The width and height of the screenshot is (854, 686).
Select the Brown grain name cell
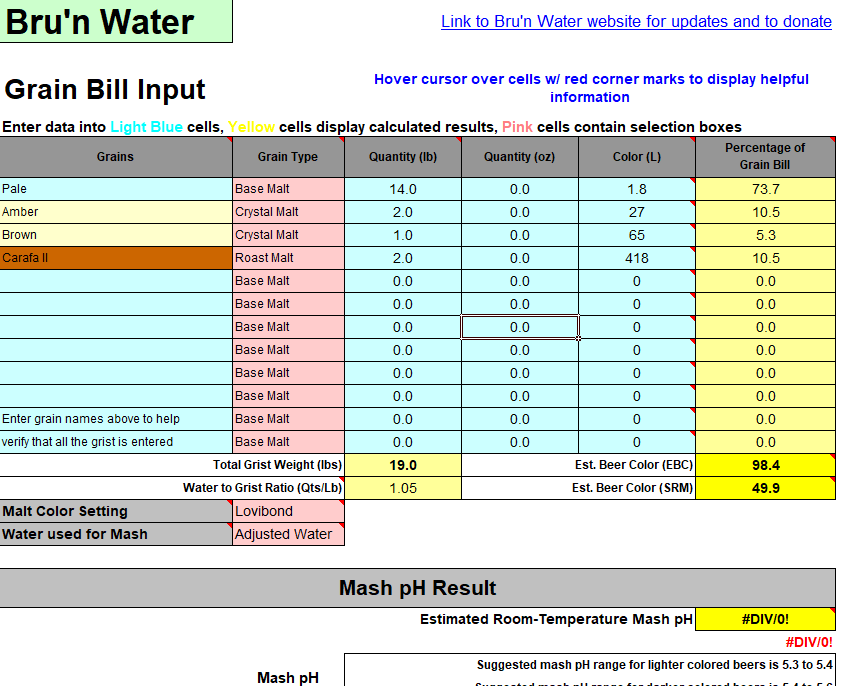(x=116, y=235)
